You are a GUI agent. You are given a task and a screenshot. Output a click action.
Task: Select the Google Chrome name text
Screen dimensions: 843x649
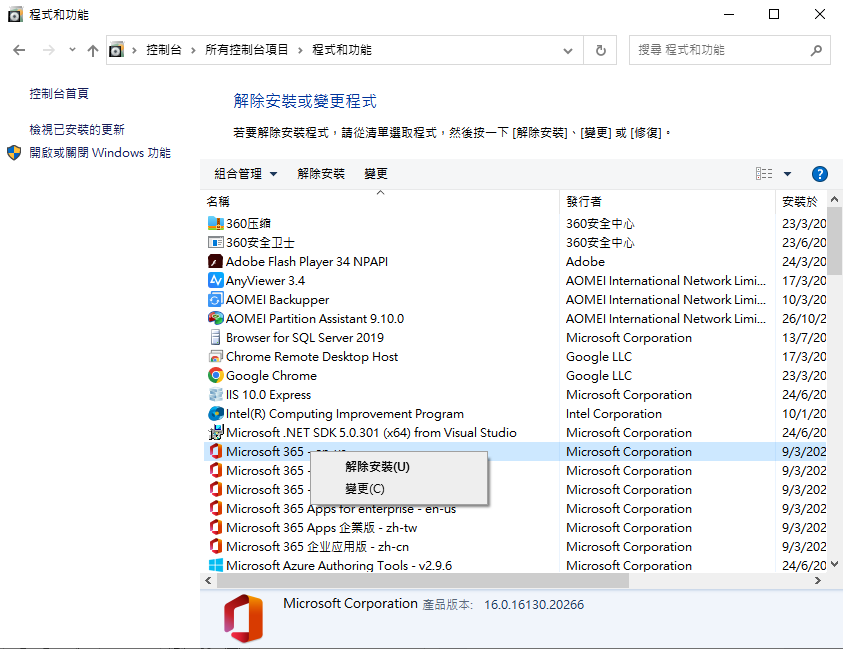coord(272,375)
